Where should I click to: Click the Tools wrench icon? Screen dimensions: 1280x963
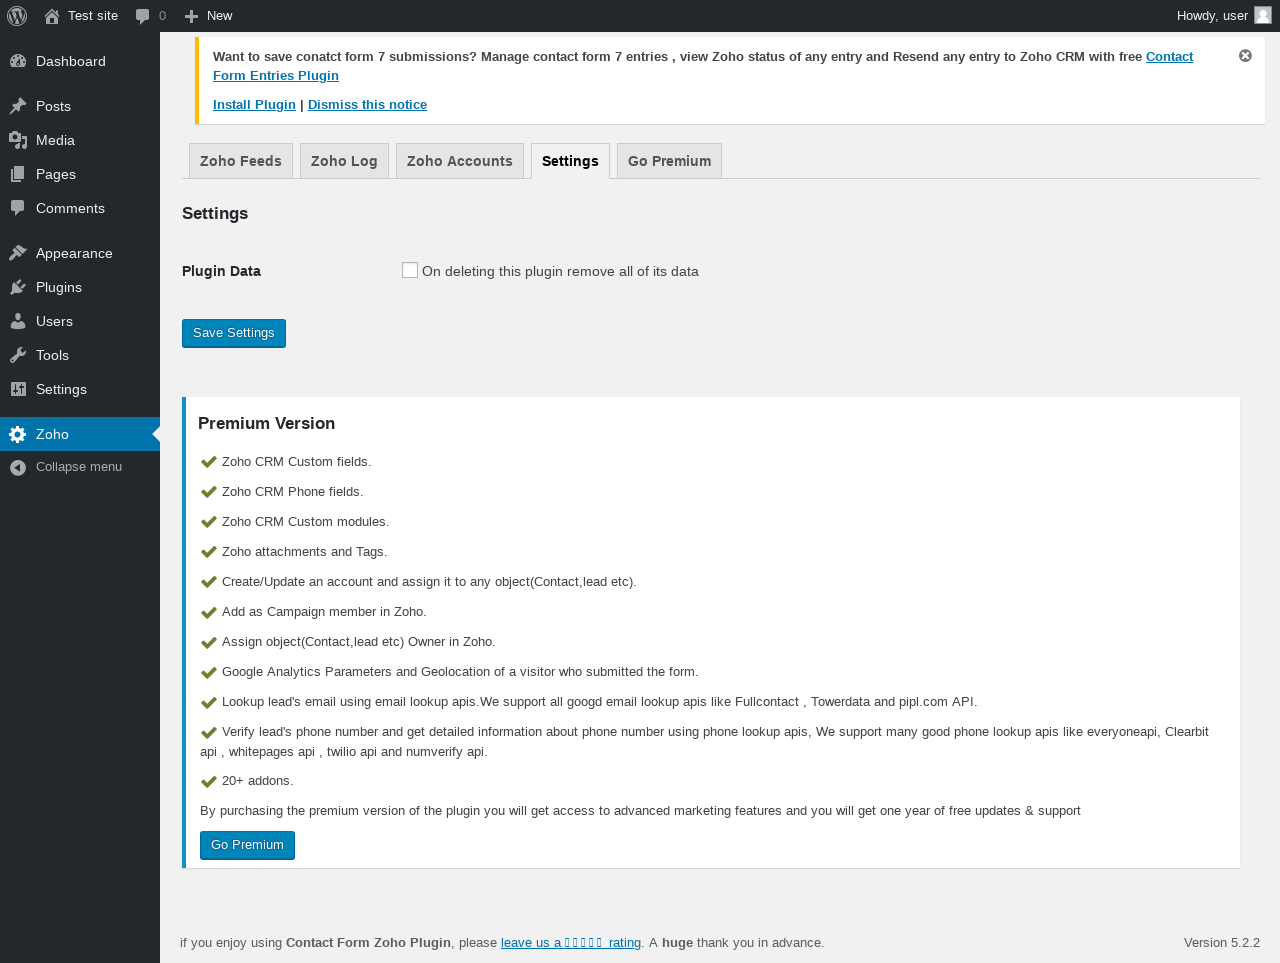tap(18, 355)
